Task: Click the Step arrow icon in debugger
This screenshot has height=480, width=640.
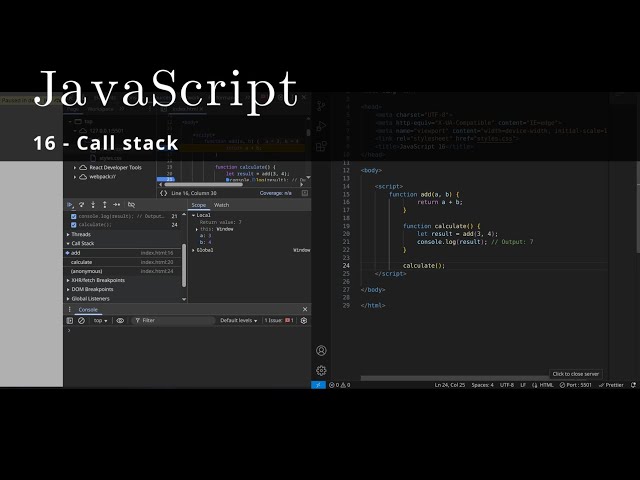Action: (x=117, y=204)
